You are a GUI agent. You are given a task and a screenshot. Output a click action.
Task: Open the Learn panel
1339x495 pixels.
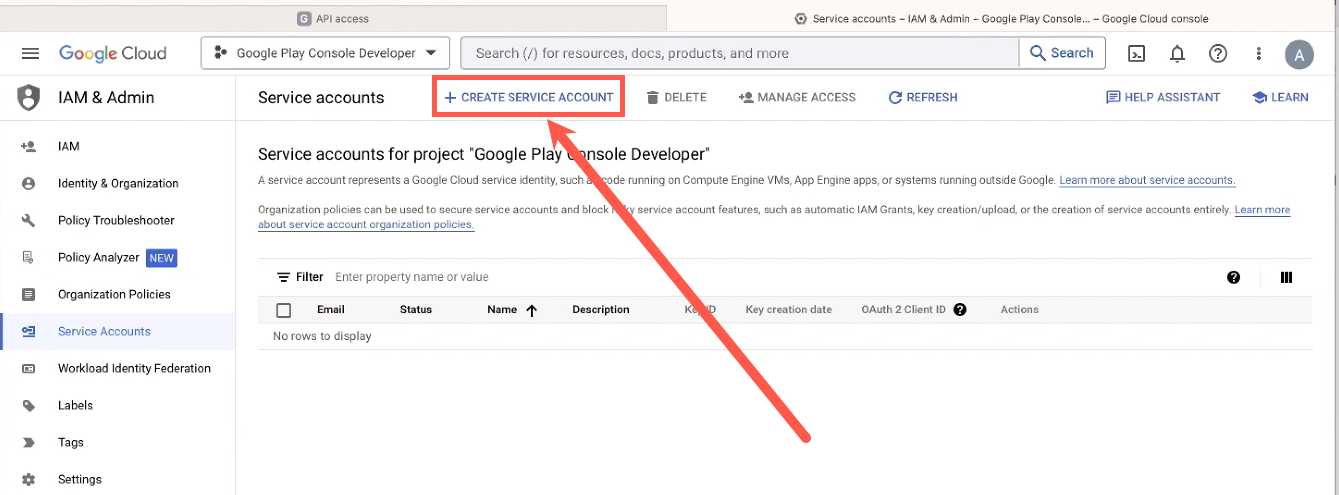click(1280, 97)
